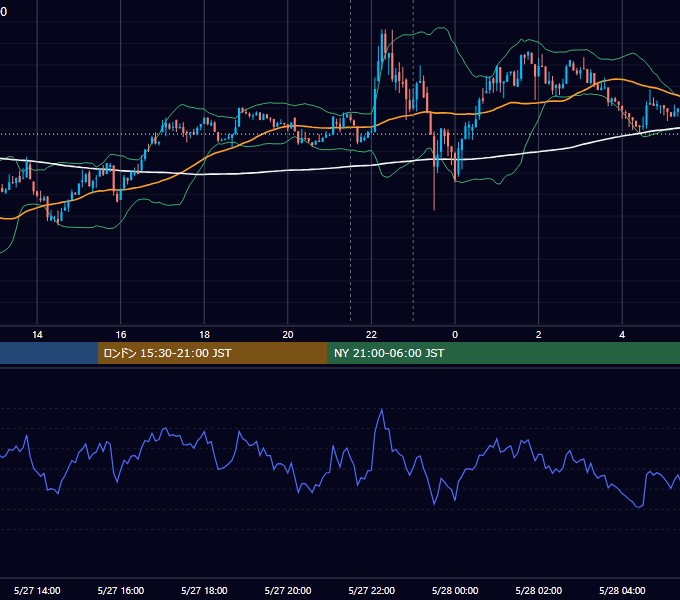The height and width of the screenshot is (600, 680).
Task: Click the 5/28 02:00 date label
Action: tap(539, 590)
